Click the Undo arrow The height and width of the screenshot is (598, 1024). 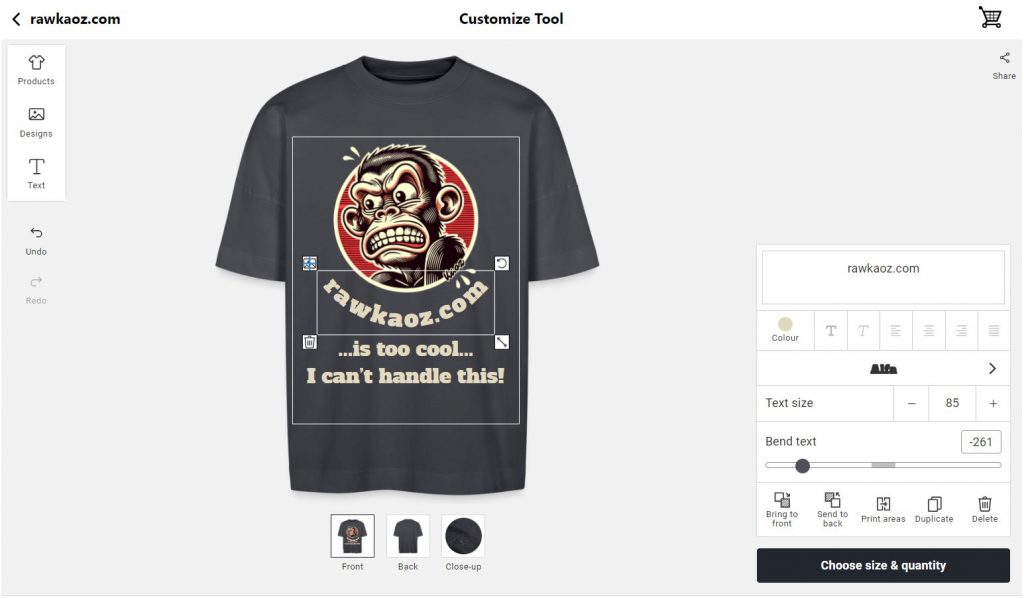tap(36, 240)
